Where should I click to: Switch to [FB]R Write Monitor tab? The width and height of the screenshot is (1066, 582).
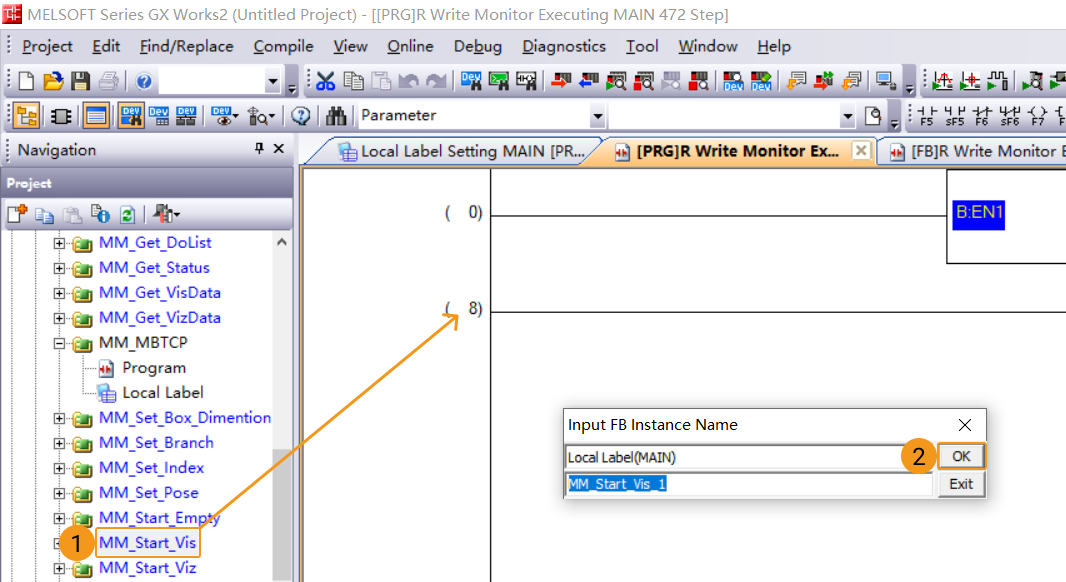tap(979, 151)
